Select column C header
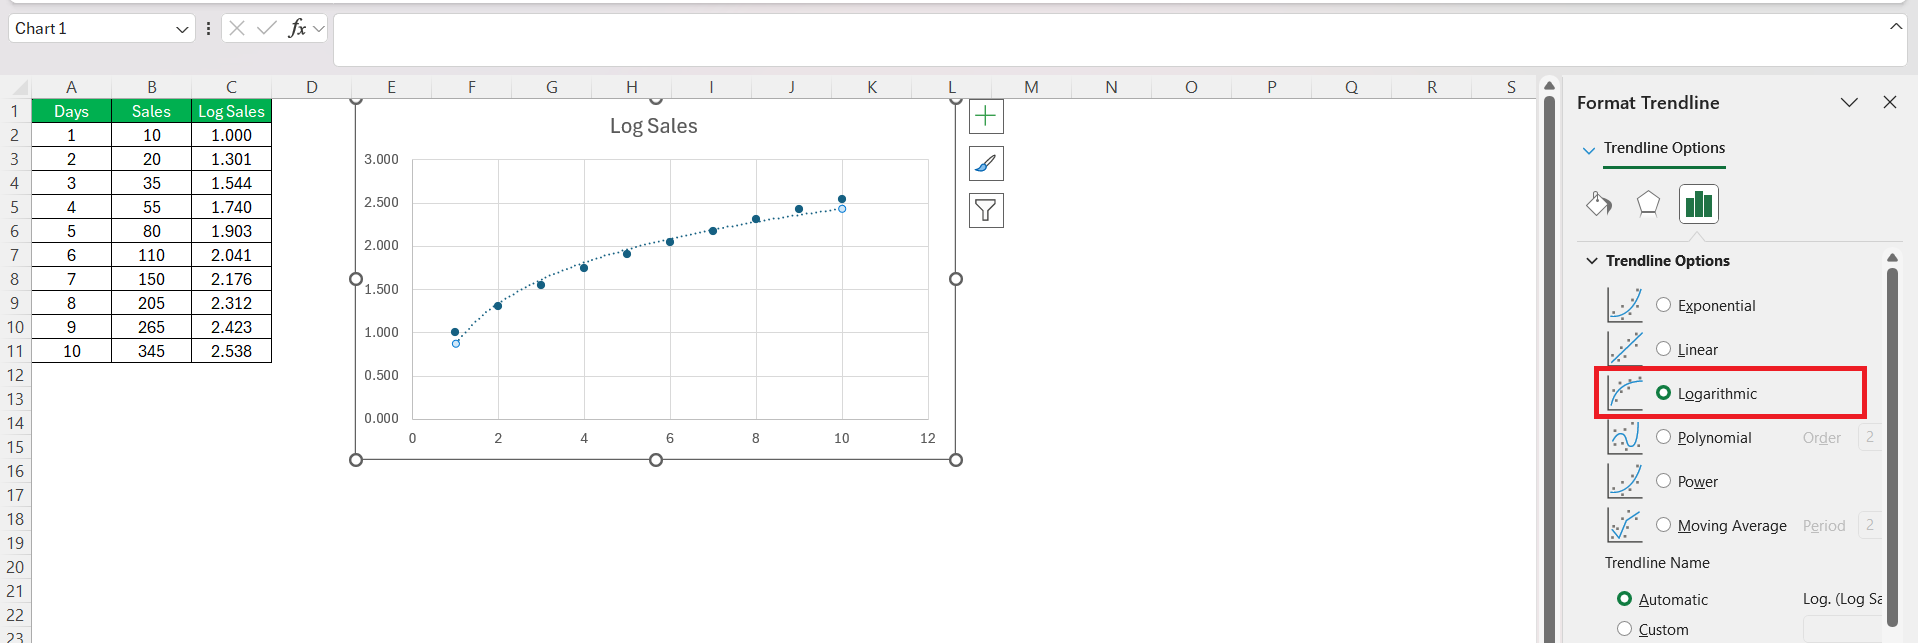The width and height of the screenshot is (1918, 643). [231, 87]
